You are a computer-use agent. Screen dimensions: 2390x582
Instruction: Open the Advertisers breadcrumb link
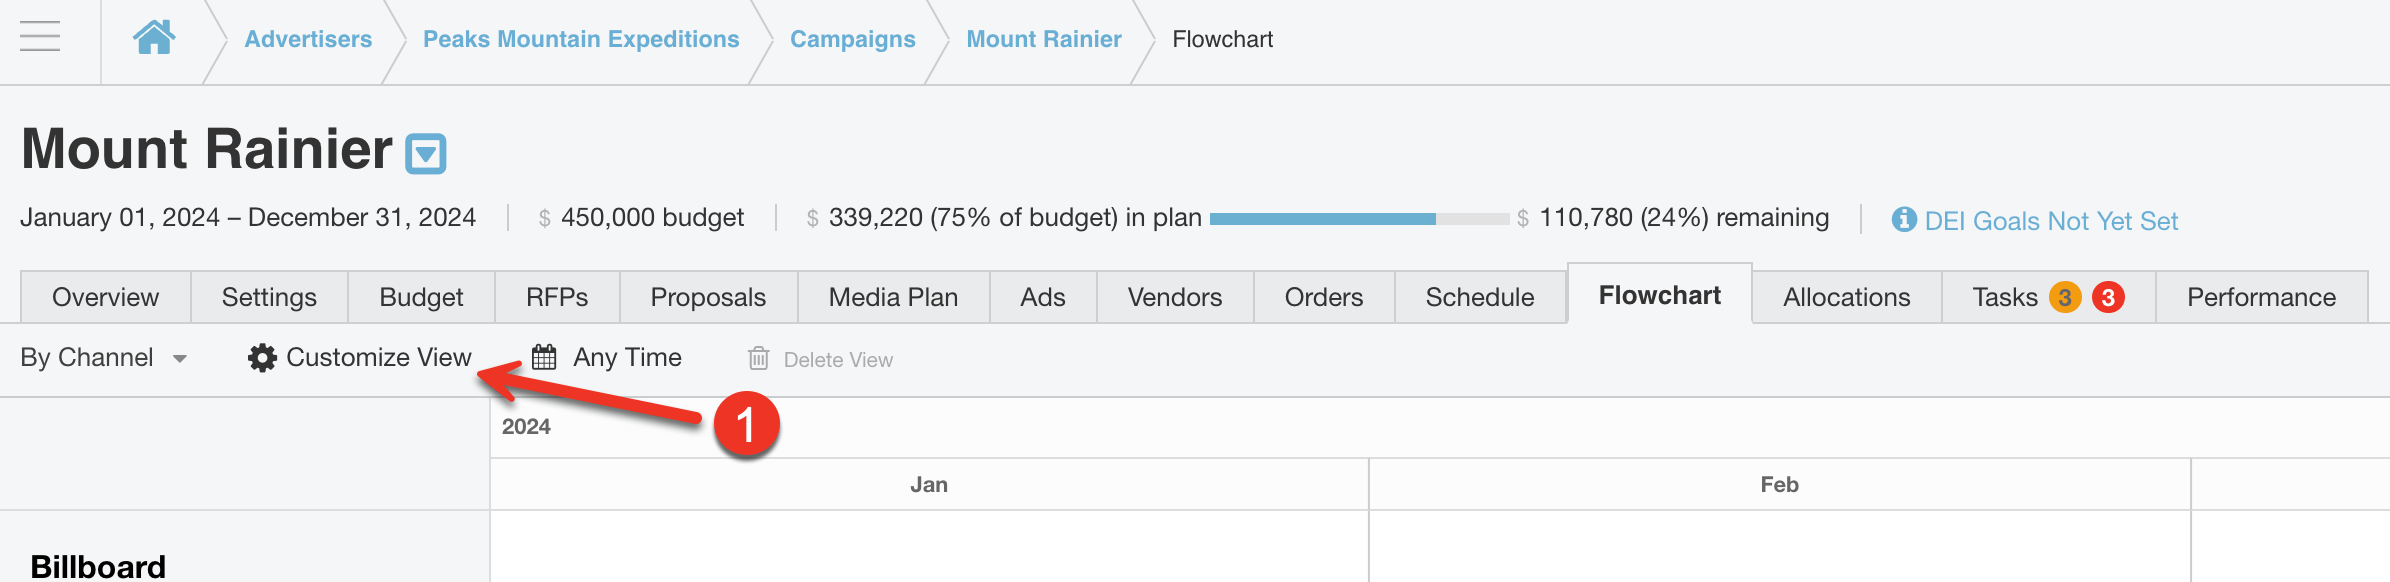click(308, 39)
